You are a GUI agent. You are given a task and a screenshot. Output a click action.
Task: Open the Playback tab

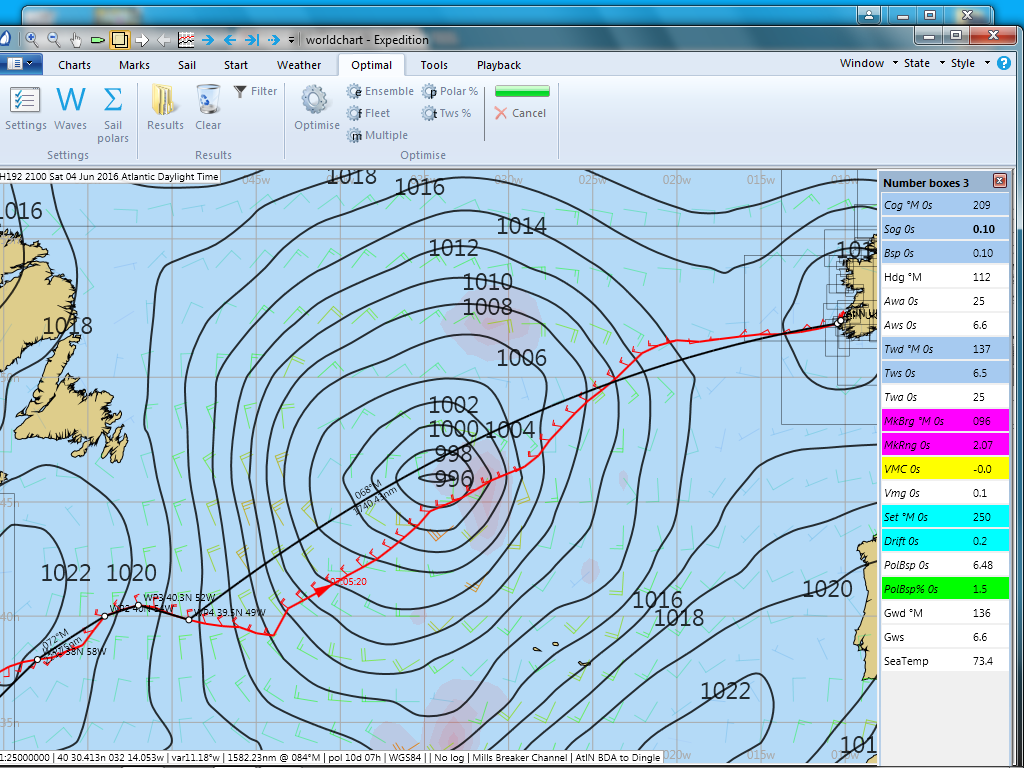pyautogui.click(x=498, y=63)
